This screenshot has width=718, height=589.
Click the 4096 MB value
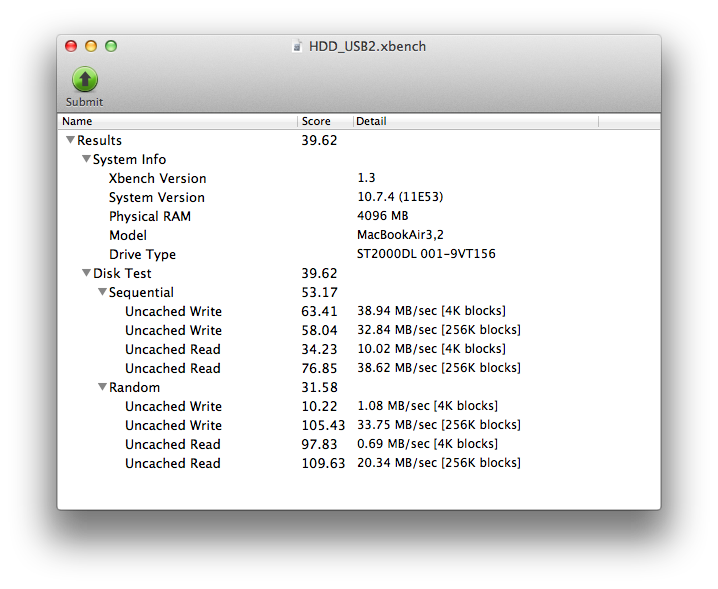[383, 216]
